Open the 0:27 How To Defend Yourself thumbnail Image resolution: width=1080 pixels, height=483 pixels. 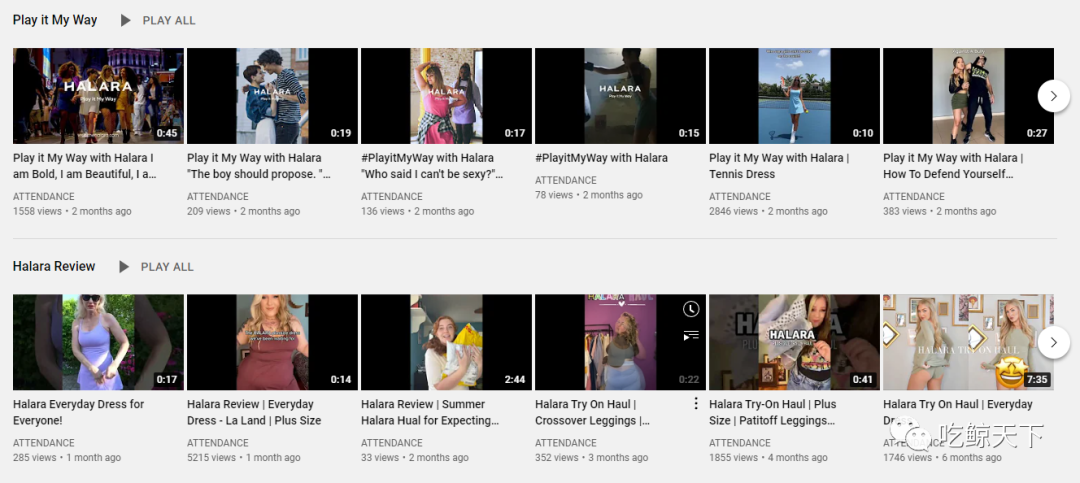click(x=968, y=96)
